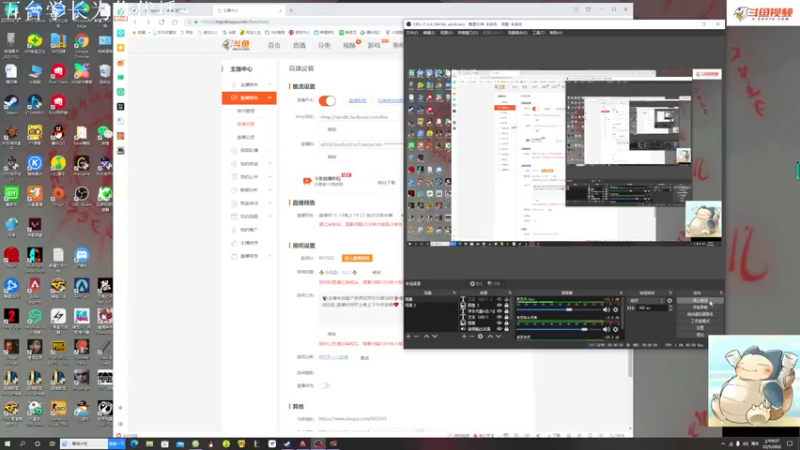Image resolution: width=800 pixels, height=450 pixels.
Task: Expand the 主播相关 sidebar section
Action: click(x=249, y=84)
